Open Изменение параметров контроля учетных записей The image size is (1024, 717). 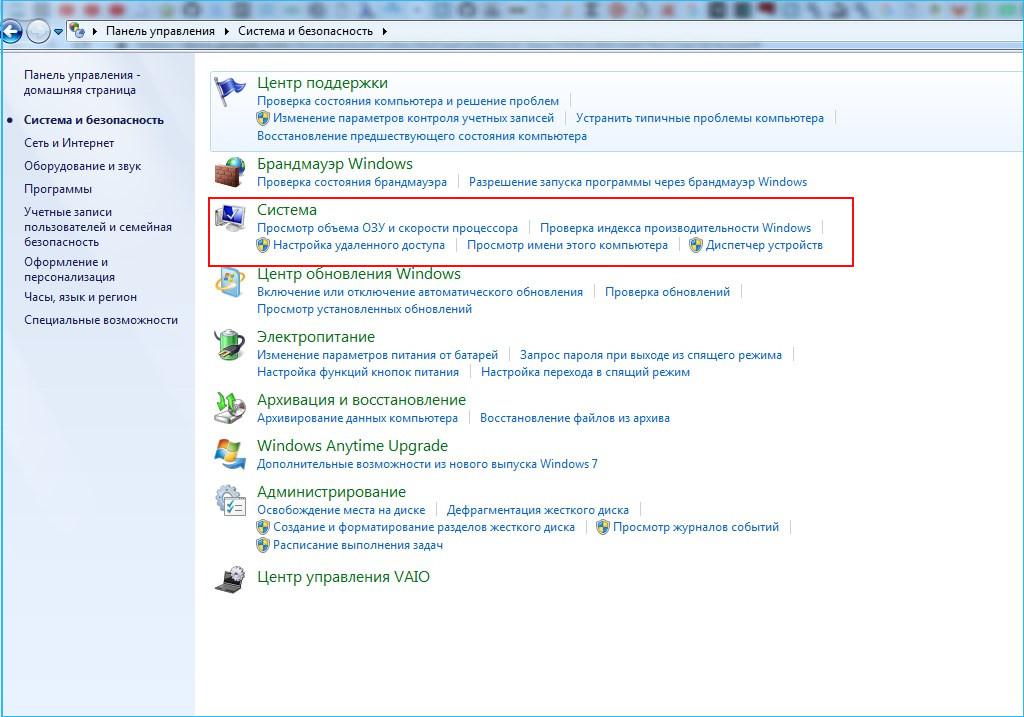pyautogui.click(x=413, y=118)
